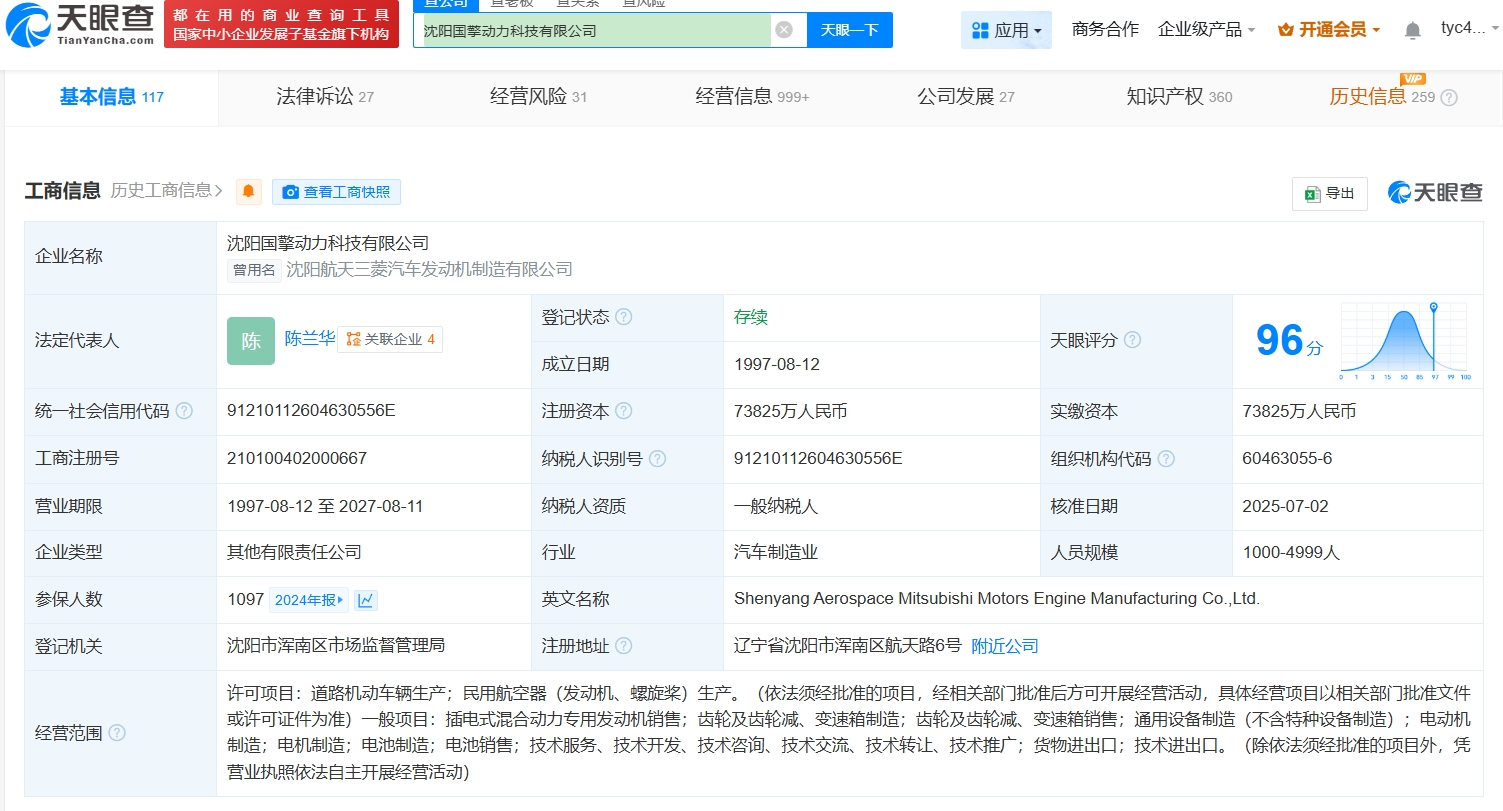Click help icon beside 组织机构代码
Viewport: 1503px width, 811px height.
(x=1166, y=459)
